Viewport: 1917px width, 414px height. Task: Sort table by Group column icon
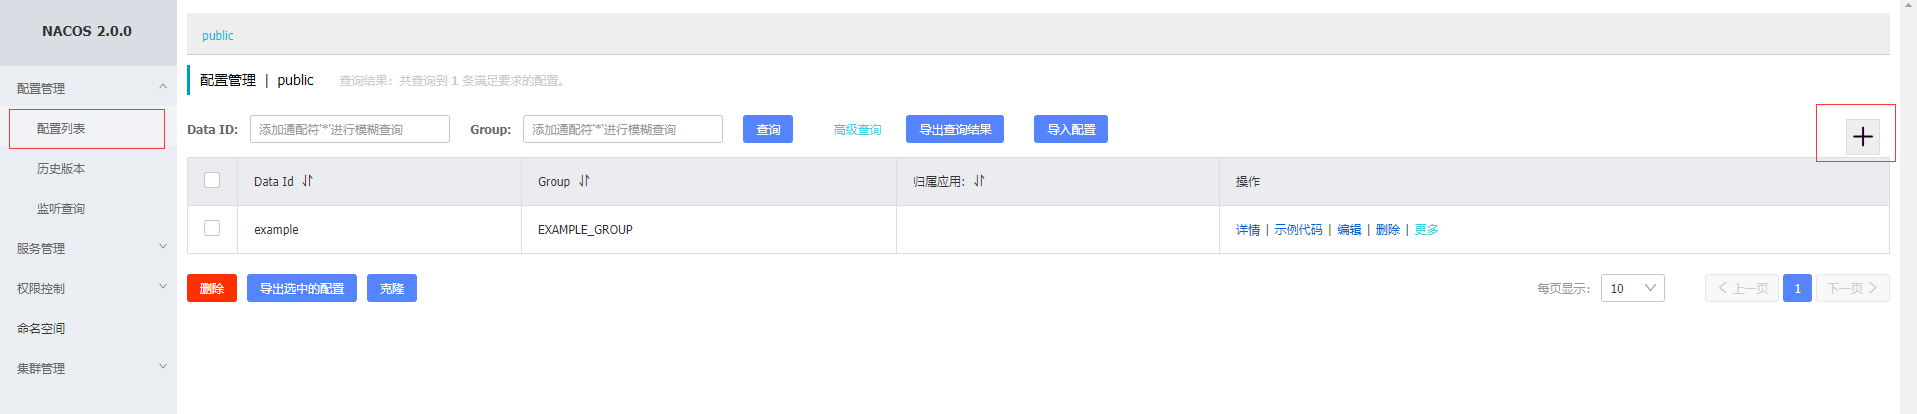(584, 181)
